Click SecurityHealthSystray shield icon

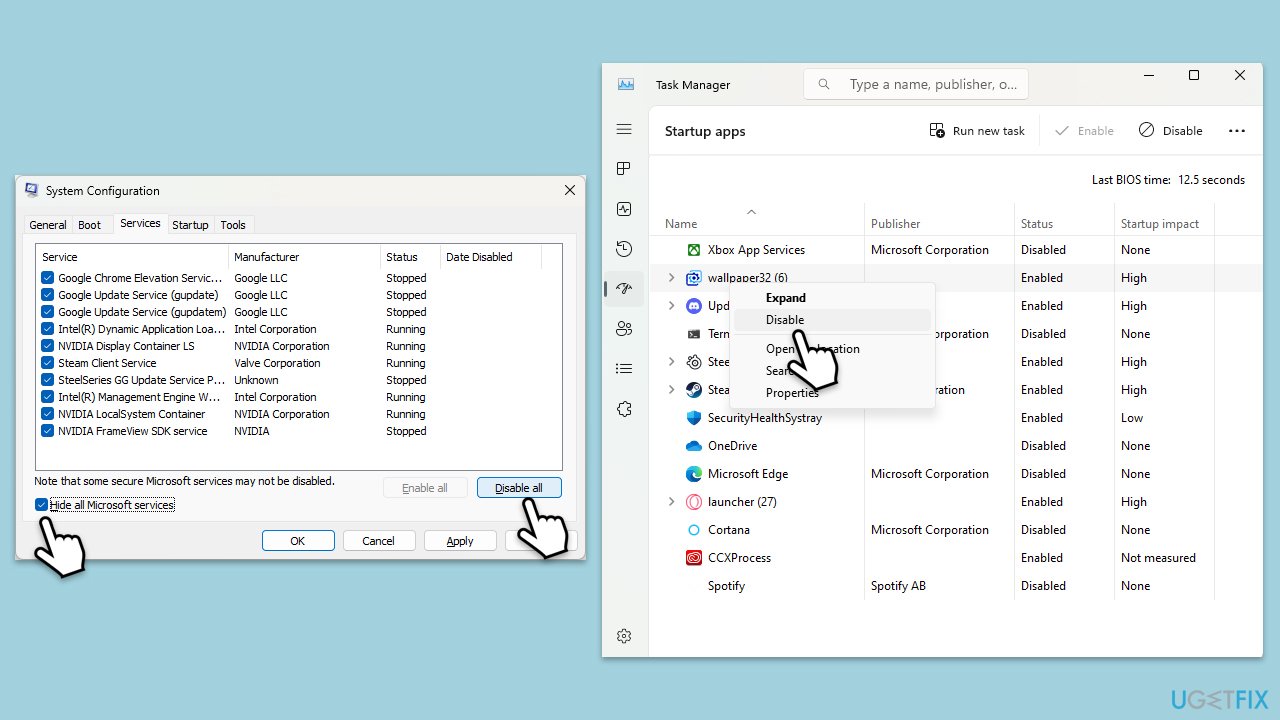click(x=694, y=418)
